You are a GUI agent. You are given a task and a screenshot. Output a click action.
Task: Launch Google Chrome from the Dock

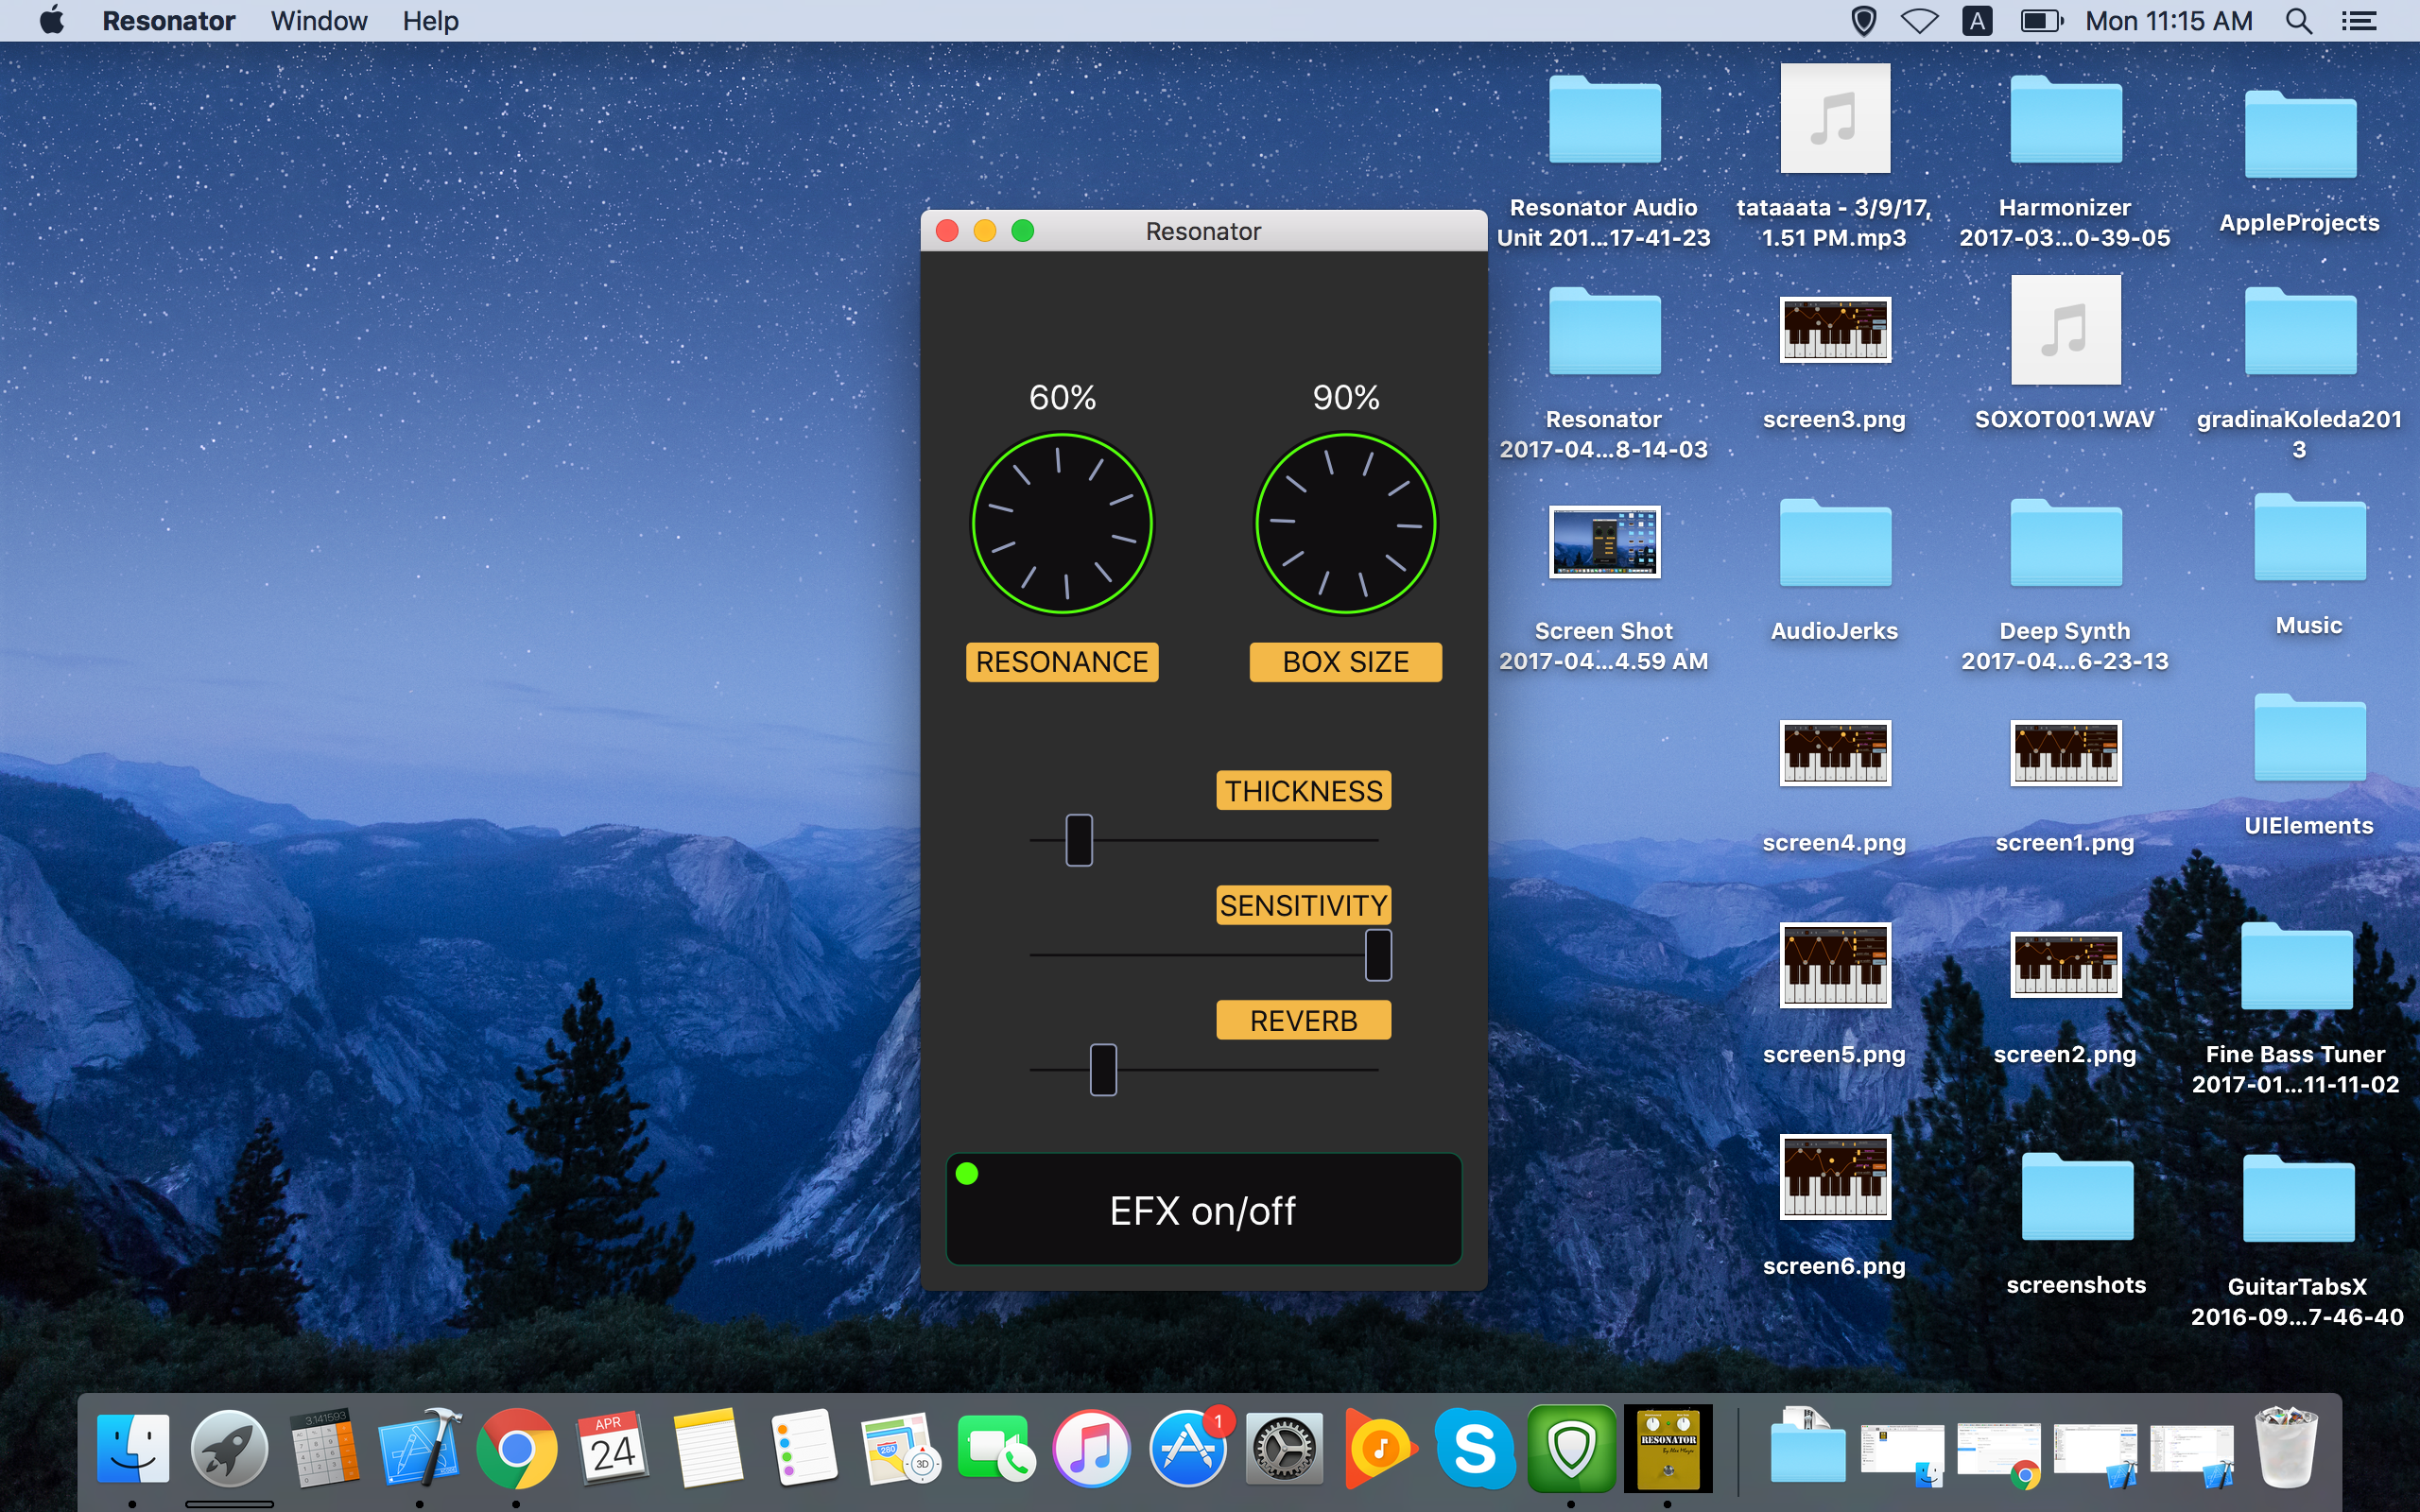[516, 1447]
